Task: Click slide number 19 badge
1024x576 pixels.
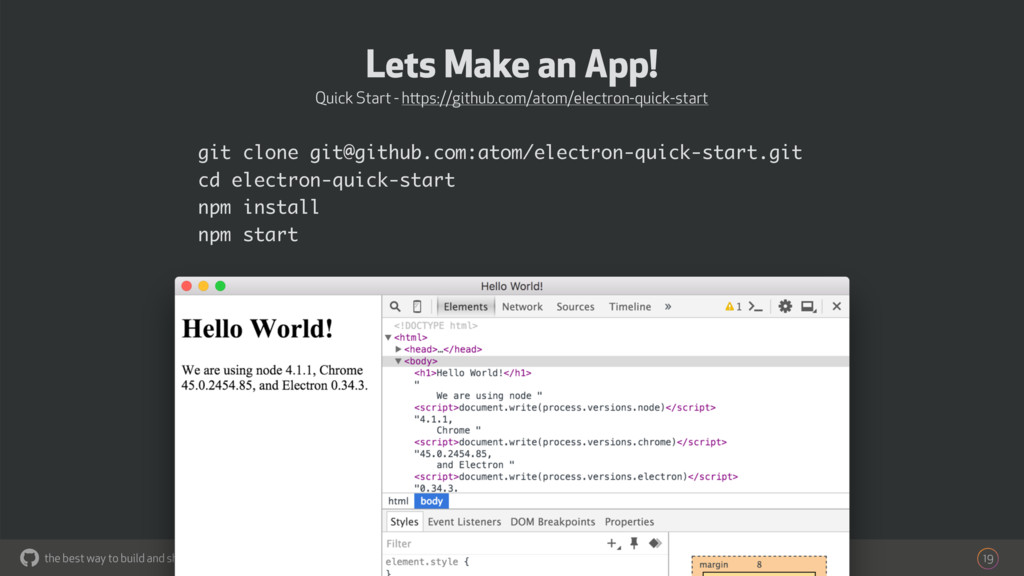Action: coord(987,558)
